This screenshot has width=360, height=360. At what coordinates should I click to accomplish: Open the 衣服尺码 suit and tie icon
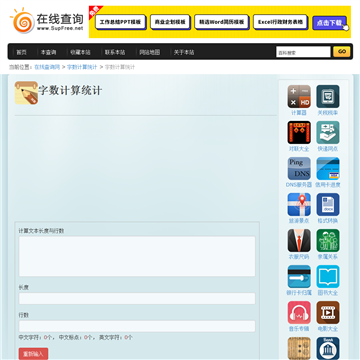299,240
